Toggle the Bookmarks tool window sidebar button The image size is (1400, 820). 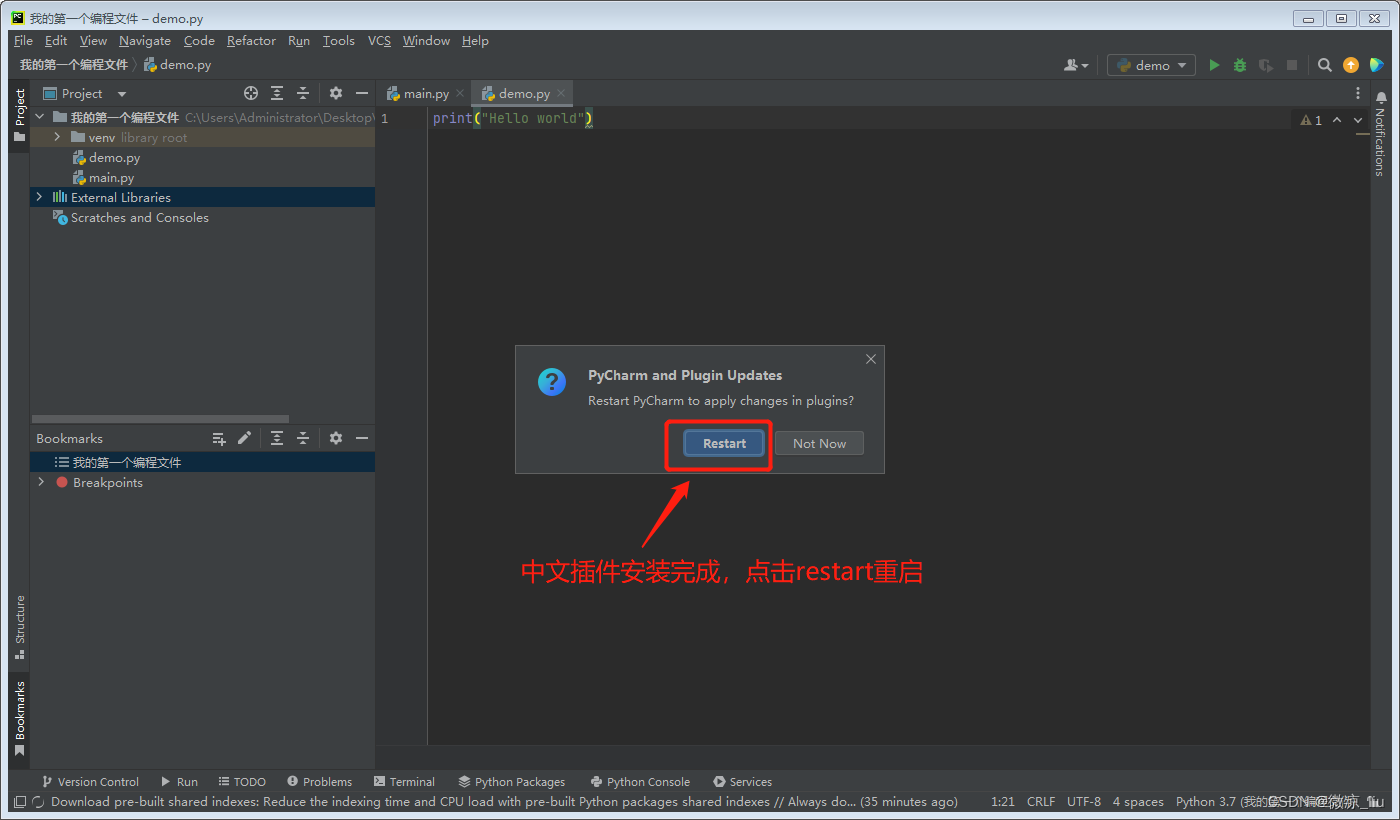pyautogui.click(x=19, y=719)
